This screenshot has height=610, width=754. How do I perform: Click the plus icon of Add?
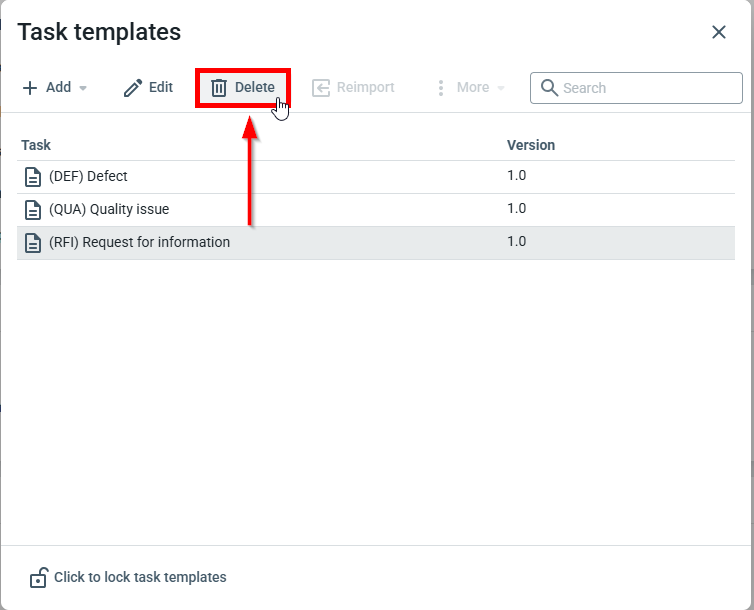pyautogui.click(x=30, y=88)
